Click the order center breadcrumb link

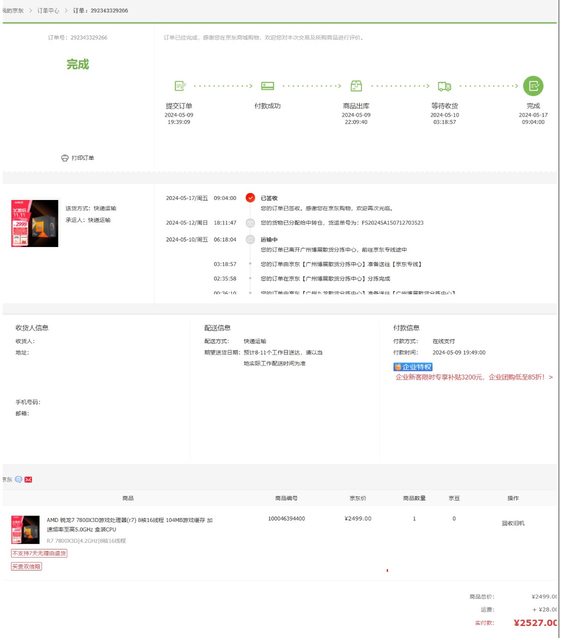coord(48,11)
